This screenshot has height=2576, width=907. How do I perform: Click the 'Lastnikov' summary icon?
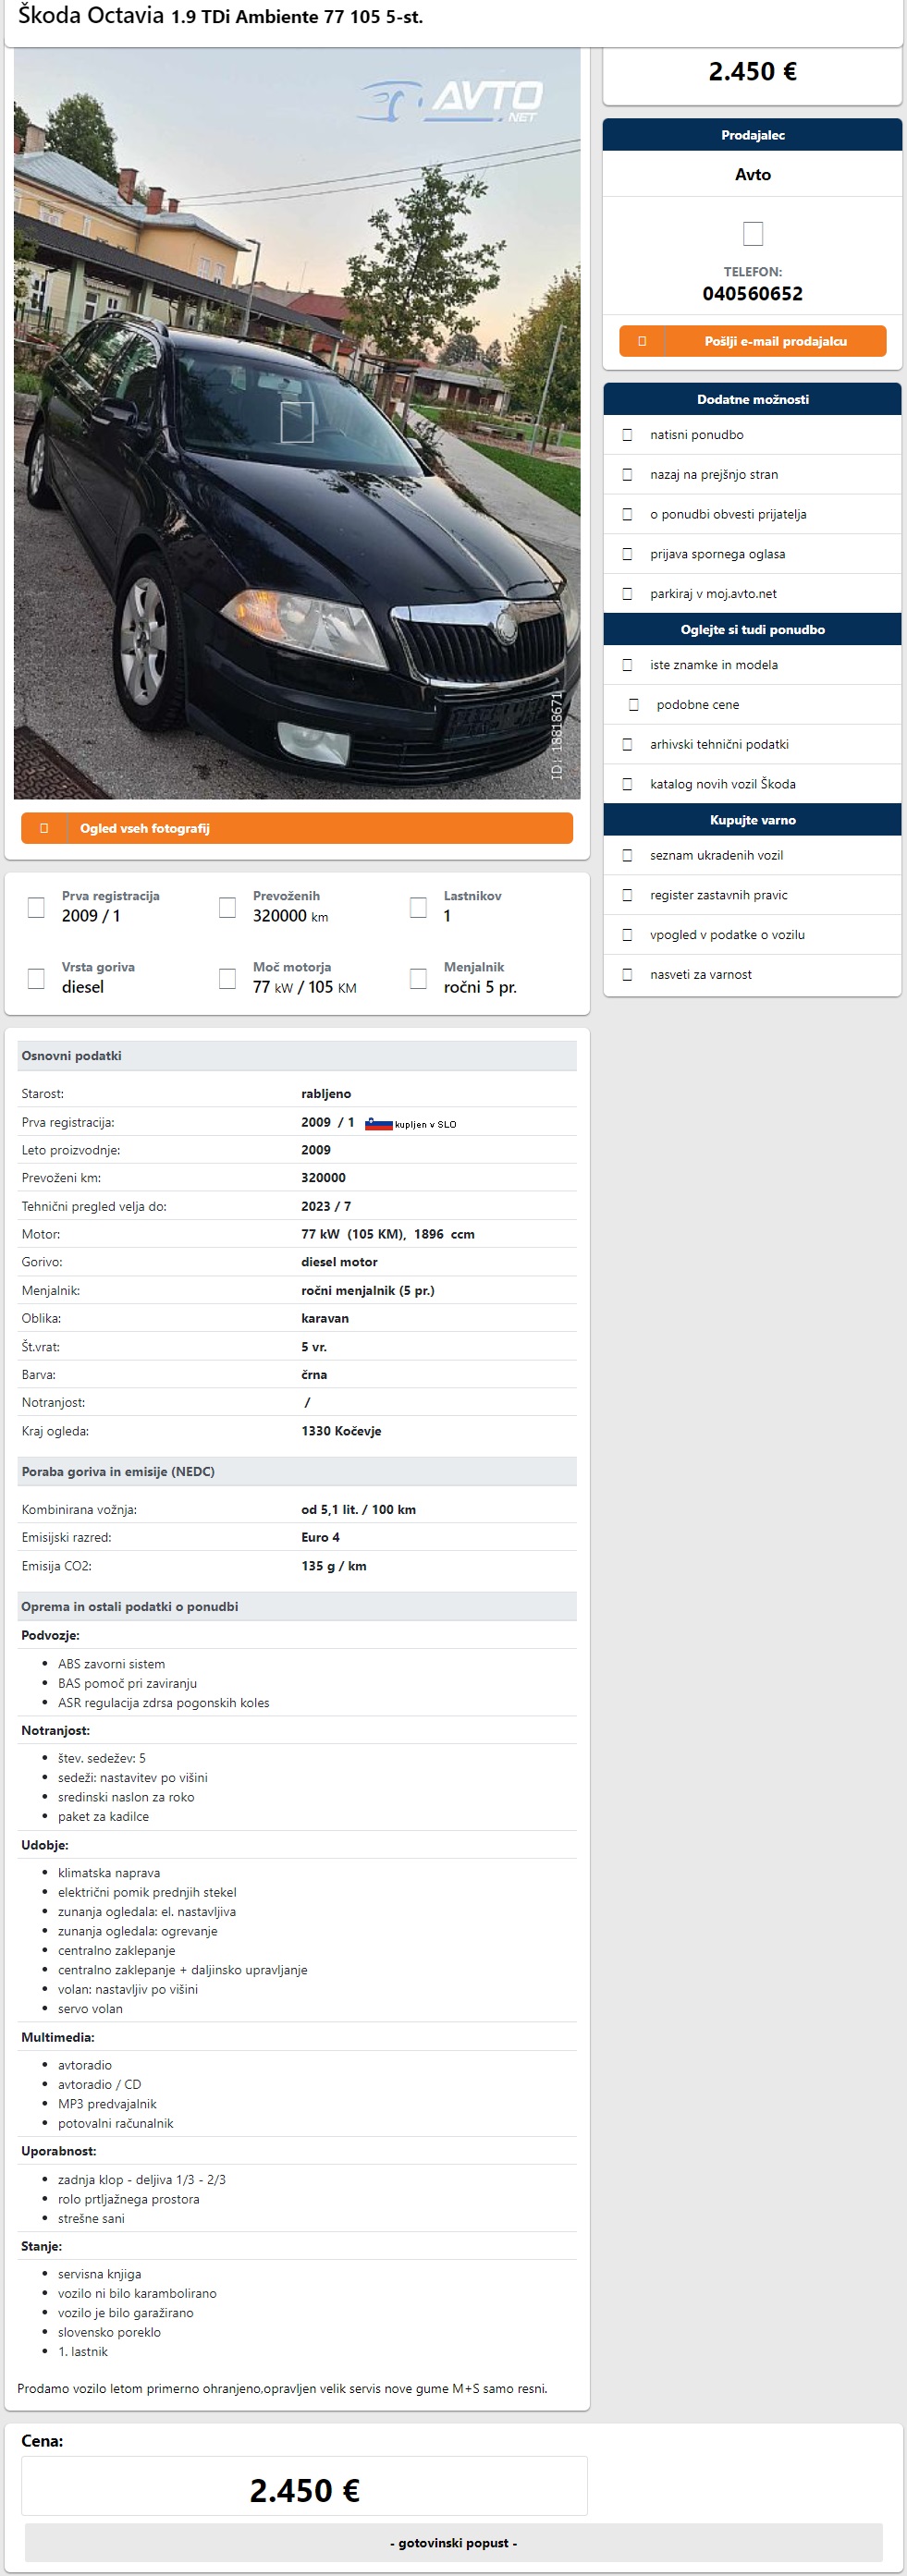click(418, 907)
